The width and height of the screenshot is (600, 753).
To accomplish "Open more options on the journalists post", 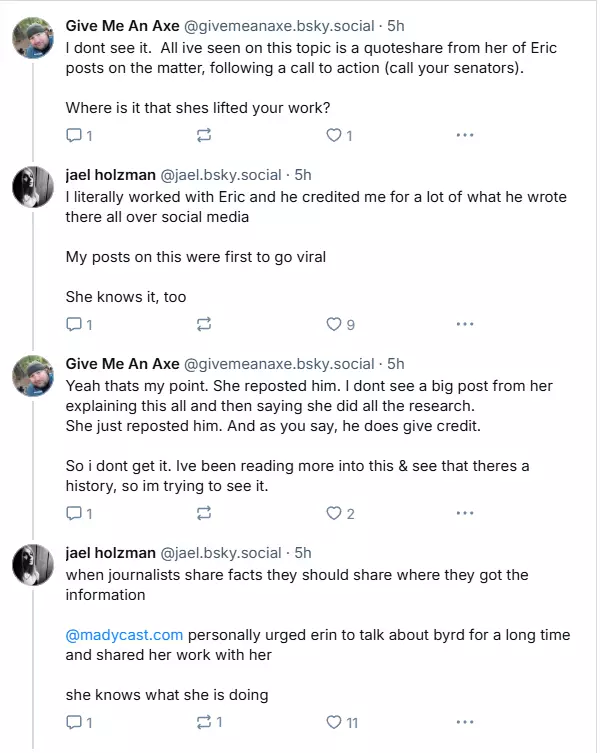I will click(465, 722).
